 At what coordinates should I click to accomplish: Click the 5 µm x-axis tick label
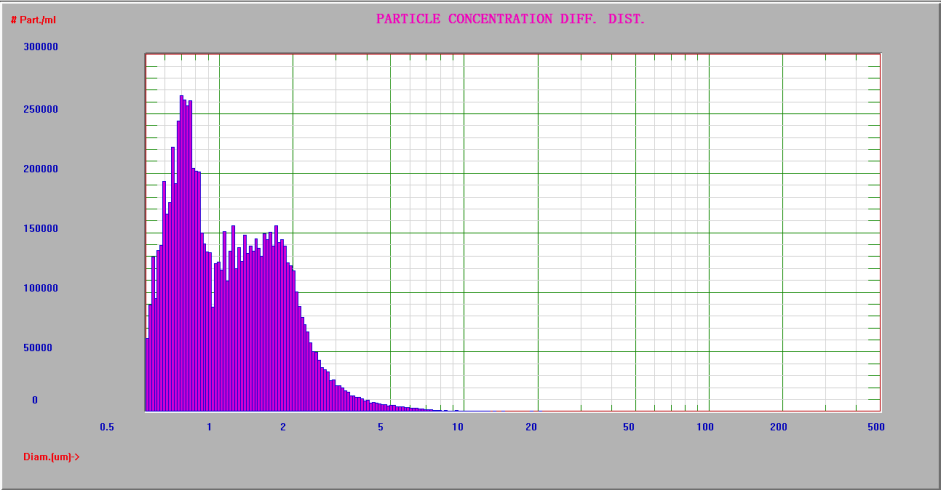tap(380, 427)
